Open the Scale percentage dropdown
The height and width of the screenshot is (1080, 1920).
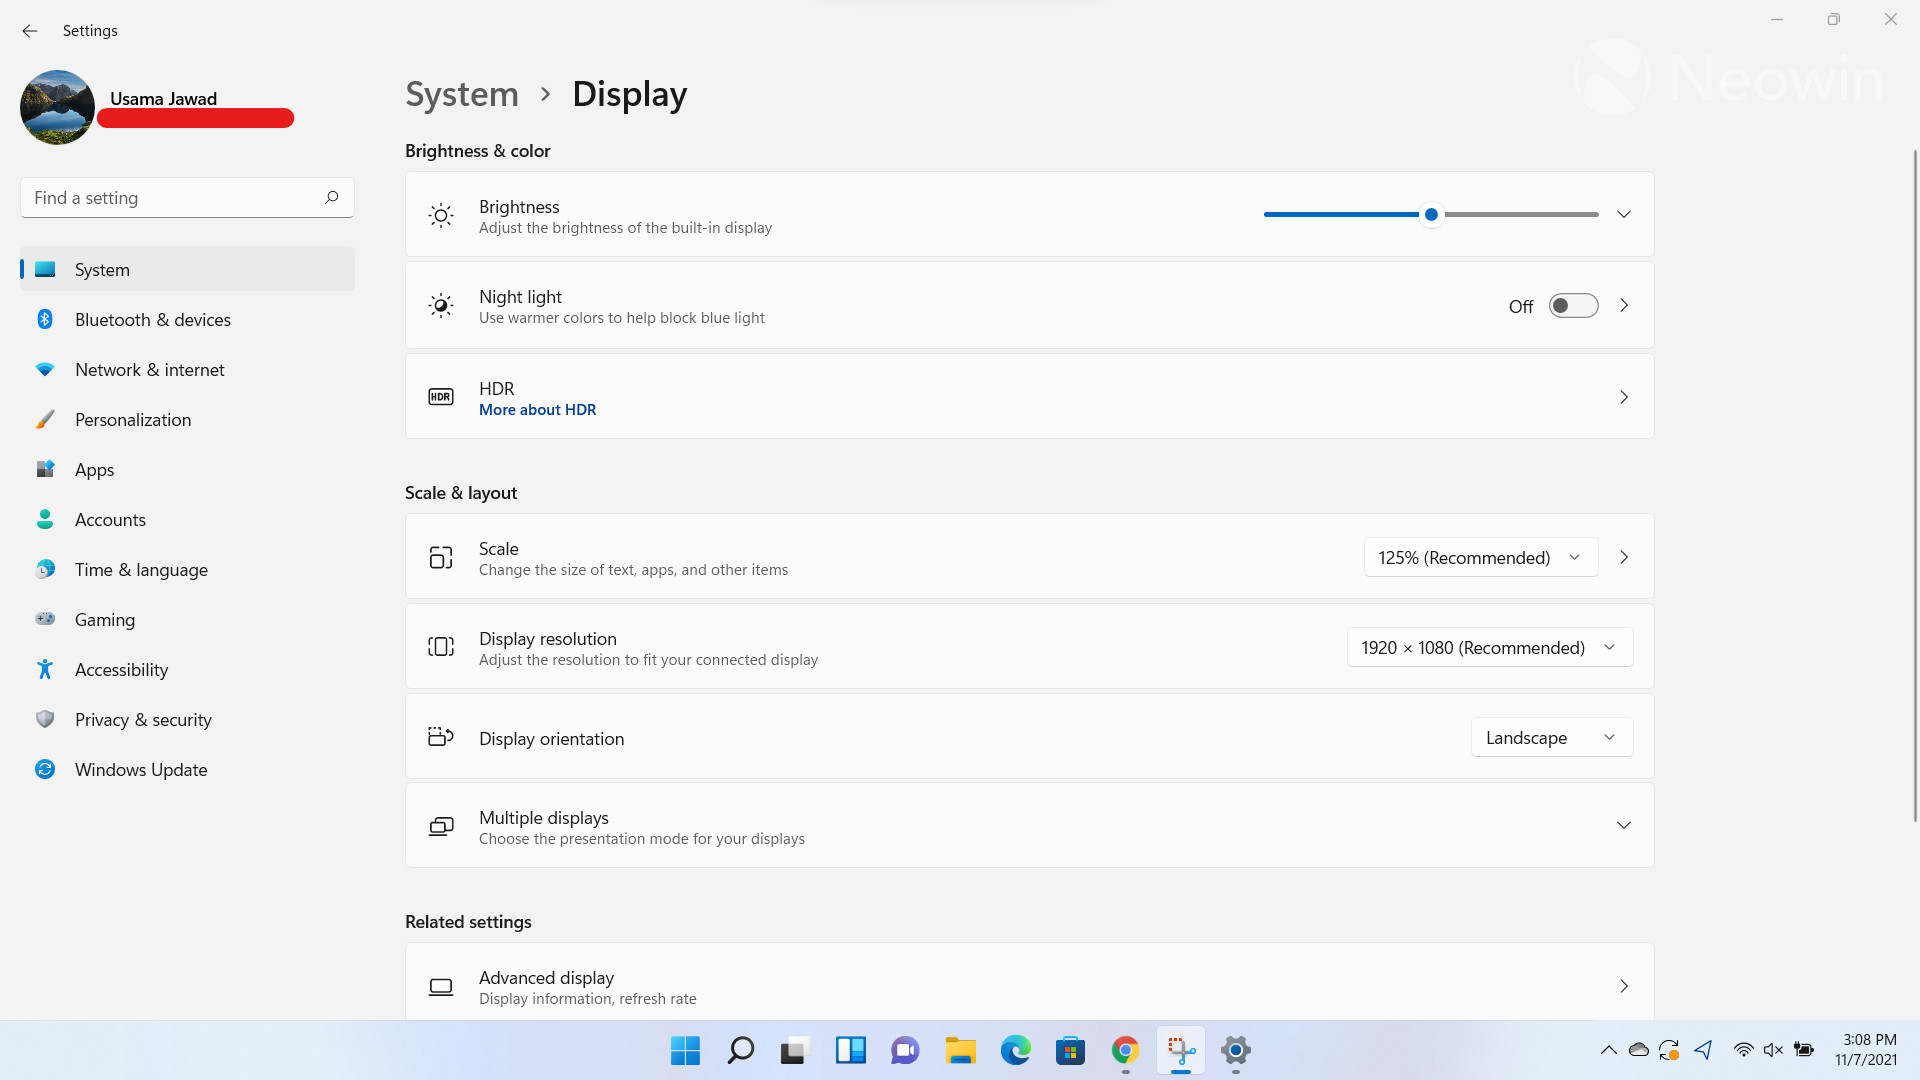coord(1480,557)
